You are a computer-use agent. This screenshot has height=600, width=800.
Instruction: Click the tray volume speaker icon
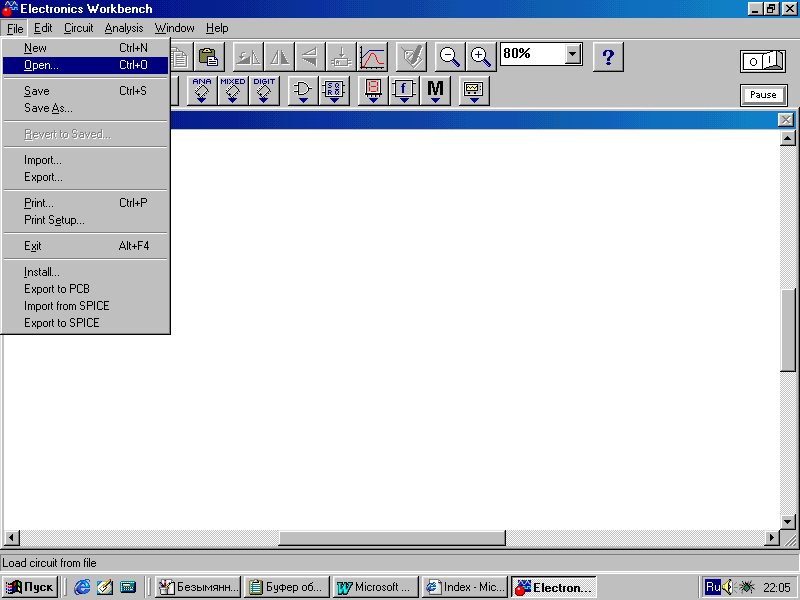728,587
